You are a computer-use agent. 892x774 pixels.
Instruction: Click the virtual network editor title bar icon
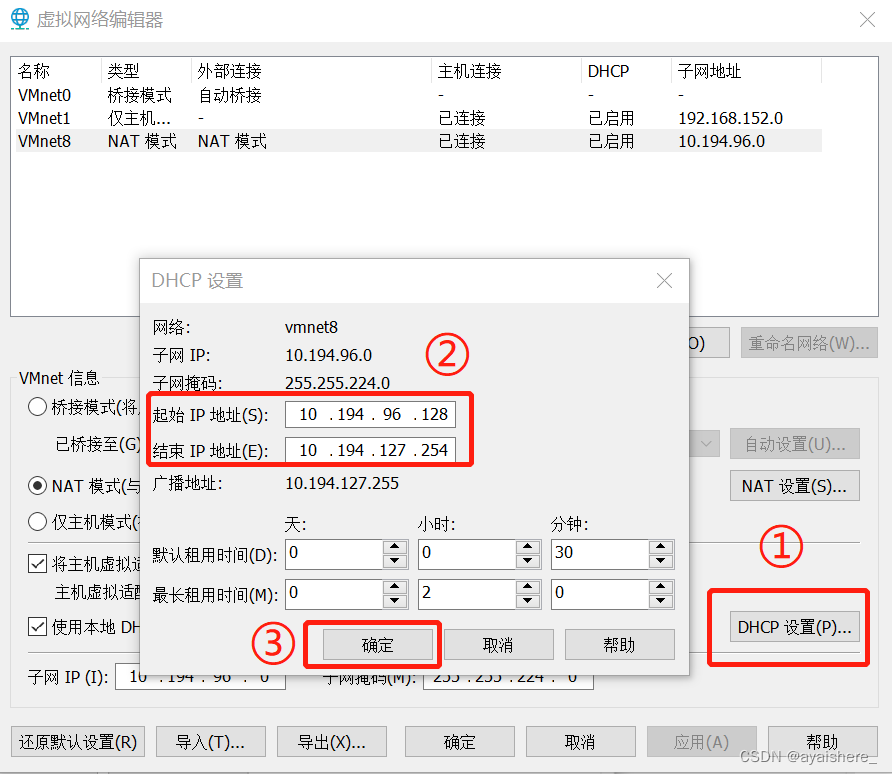(x=19, y=19)
